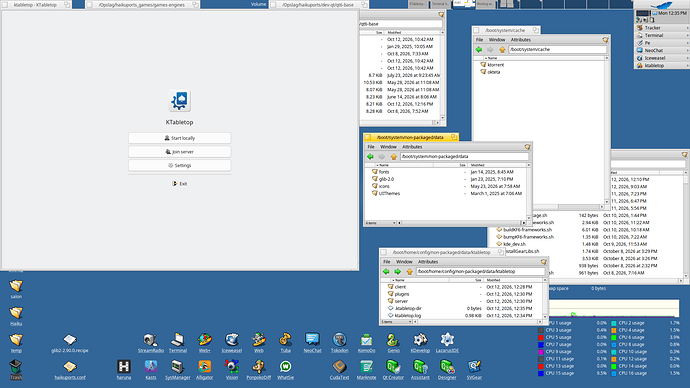Launch Genio from the desktop
690x388 pixels.
coord(393,343)
